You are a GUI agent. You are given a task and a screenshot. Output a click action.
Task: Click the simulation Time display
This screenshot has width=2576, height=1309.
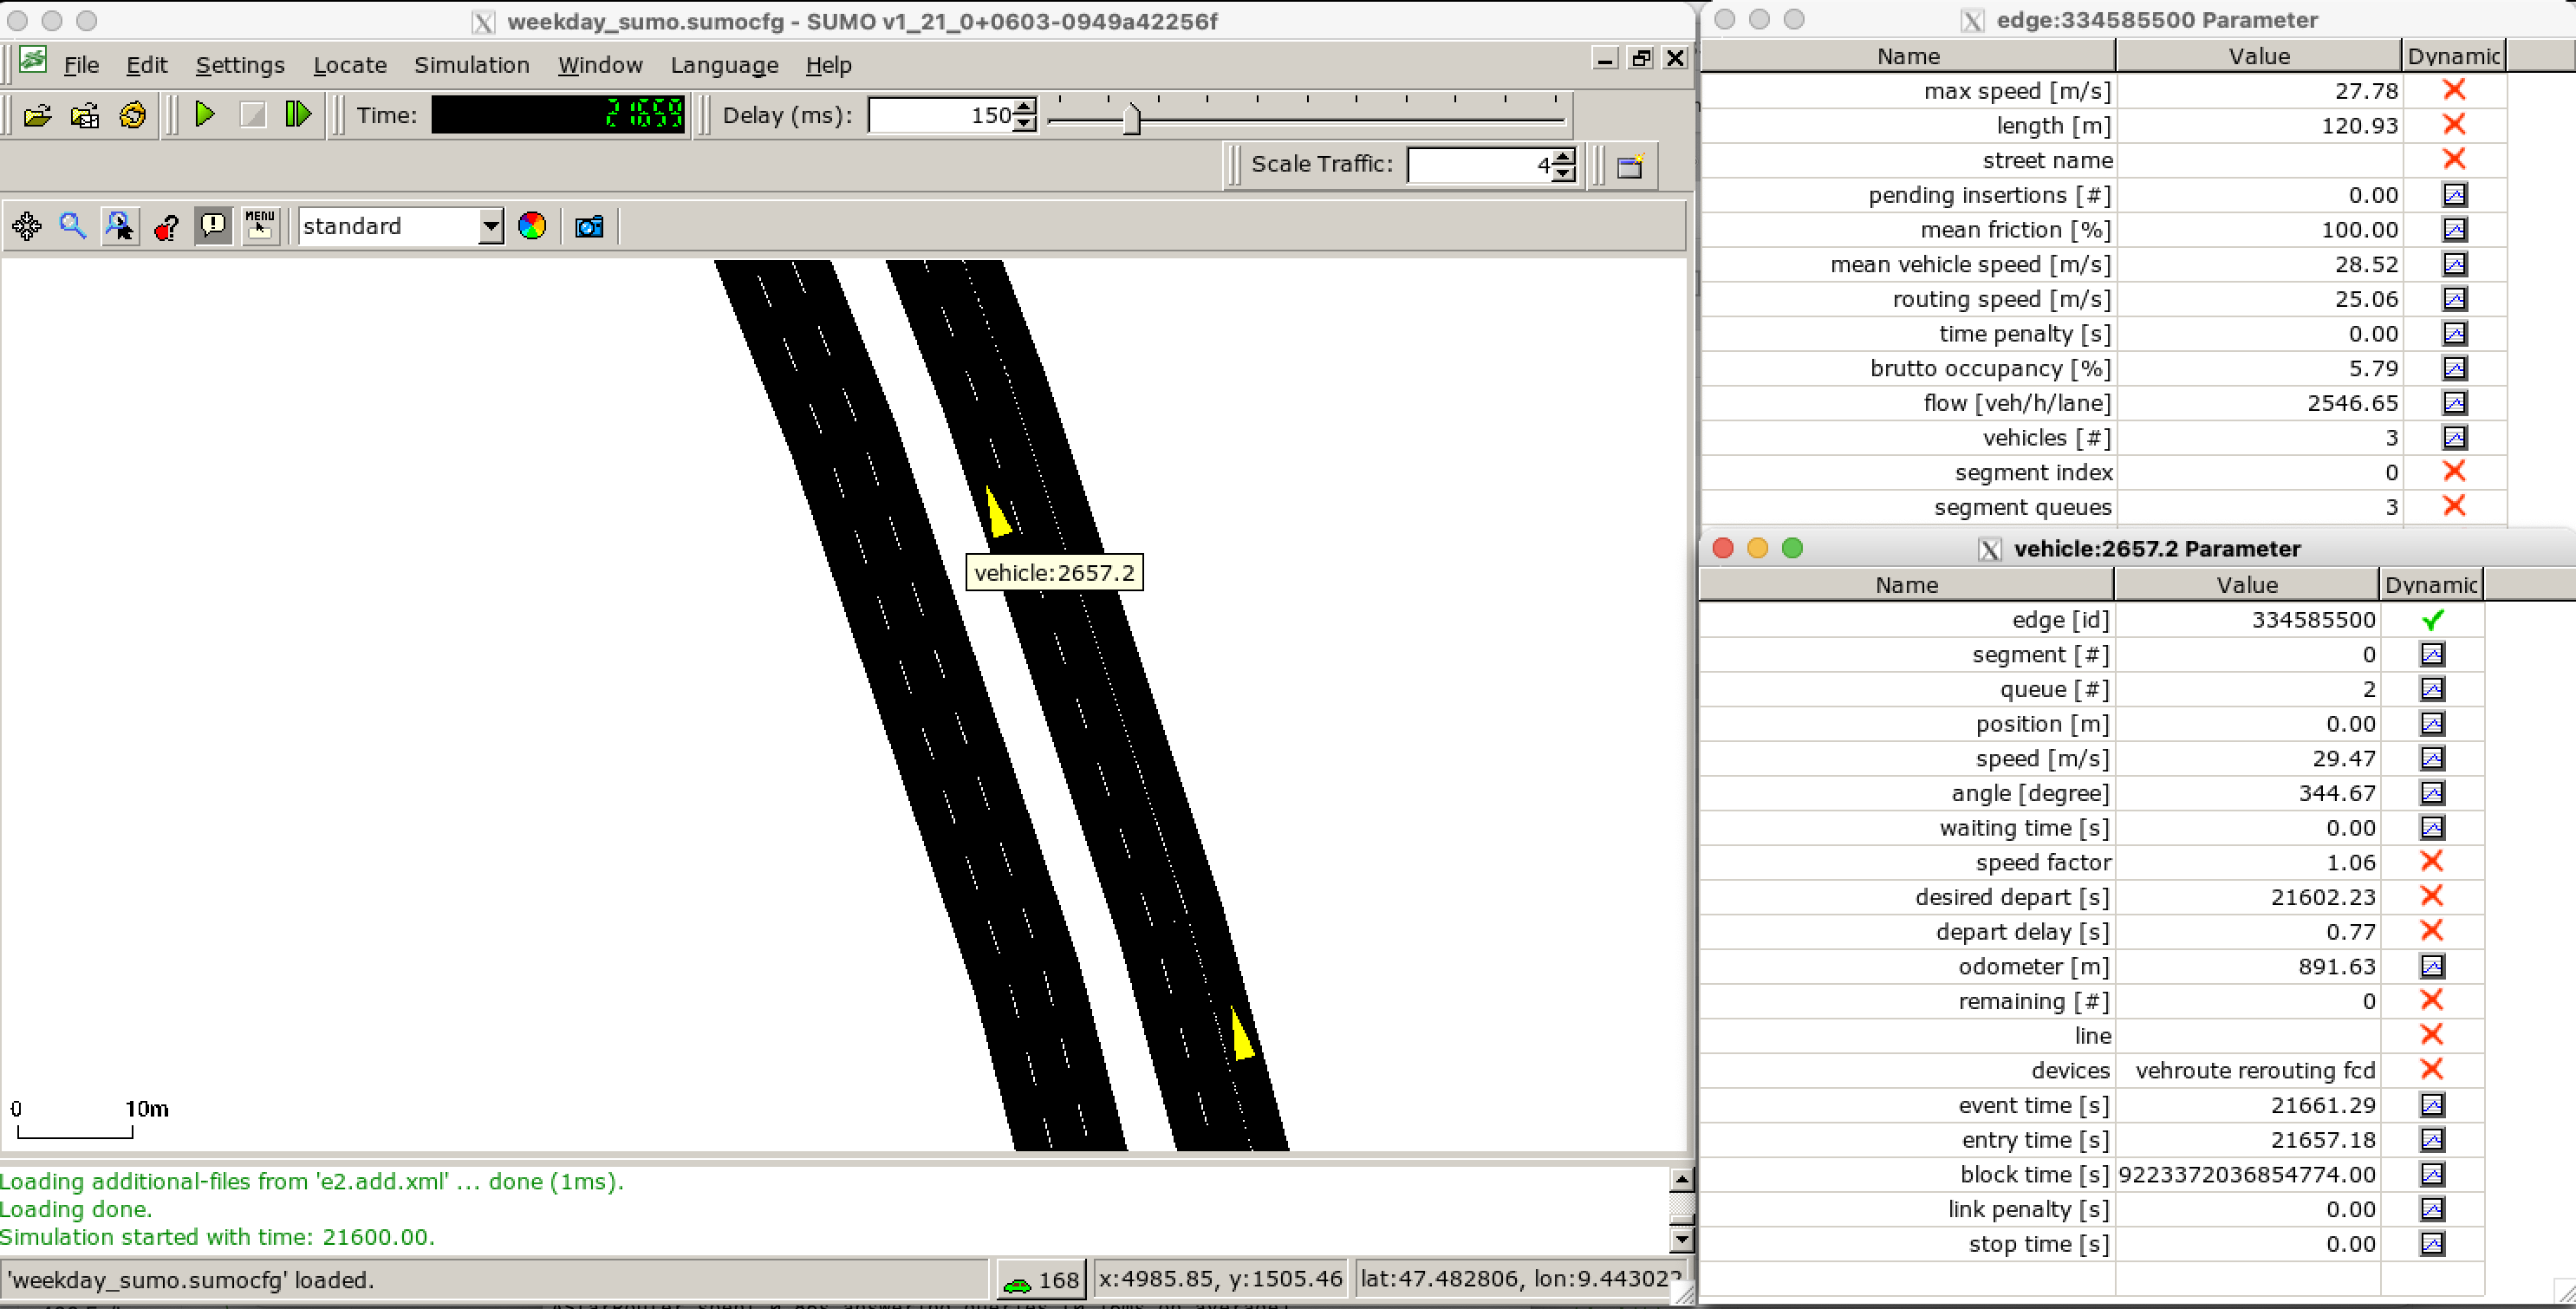tap(559, 115)
